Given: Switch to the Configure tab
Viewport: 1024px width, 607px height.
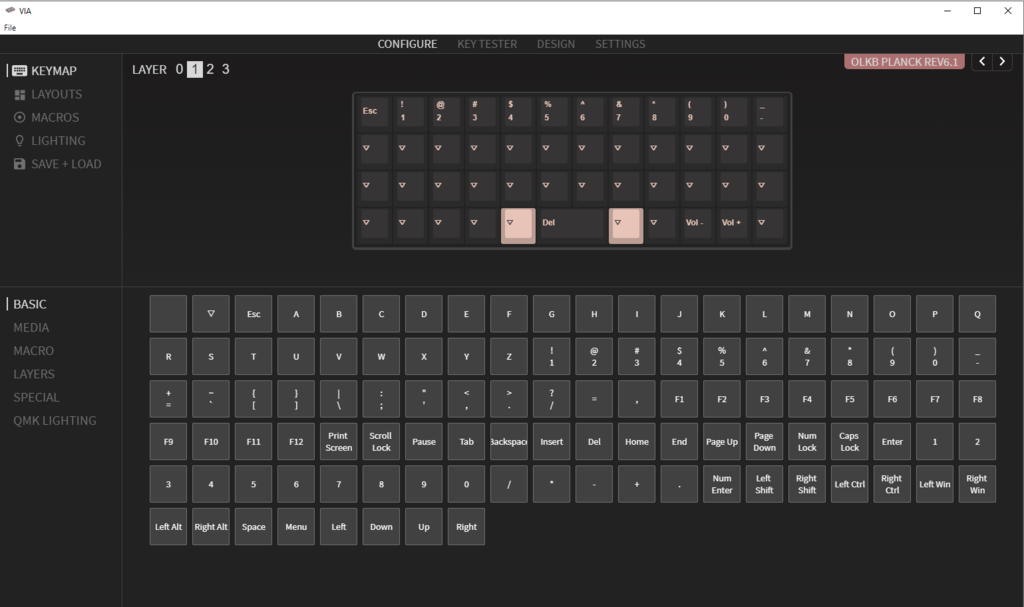Looking at the screenshot, I should tap(407, 44).
